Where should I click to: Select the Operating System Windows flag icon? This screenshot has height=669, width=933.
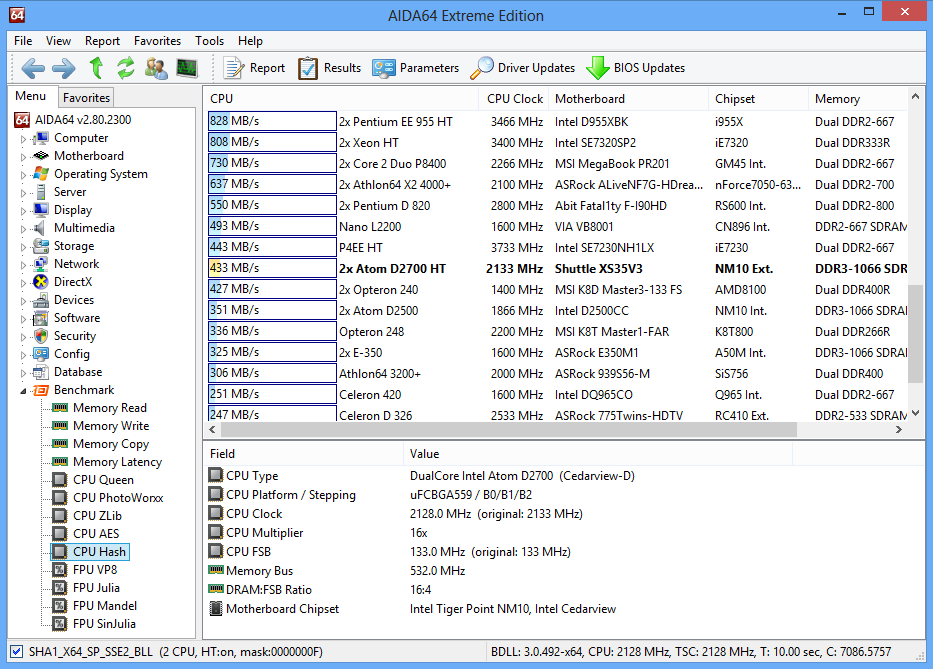[x=41, y=174]
